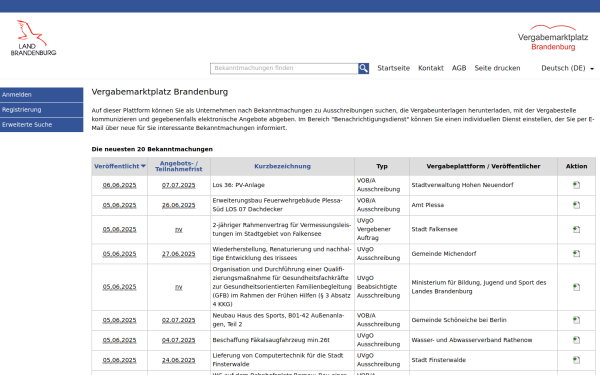The image size is (600, 375).
Task: Sort by Kurzbezeichnung column header
Action: point(282,166)
